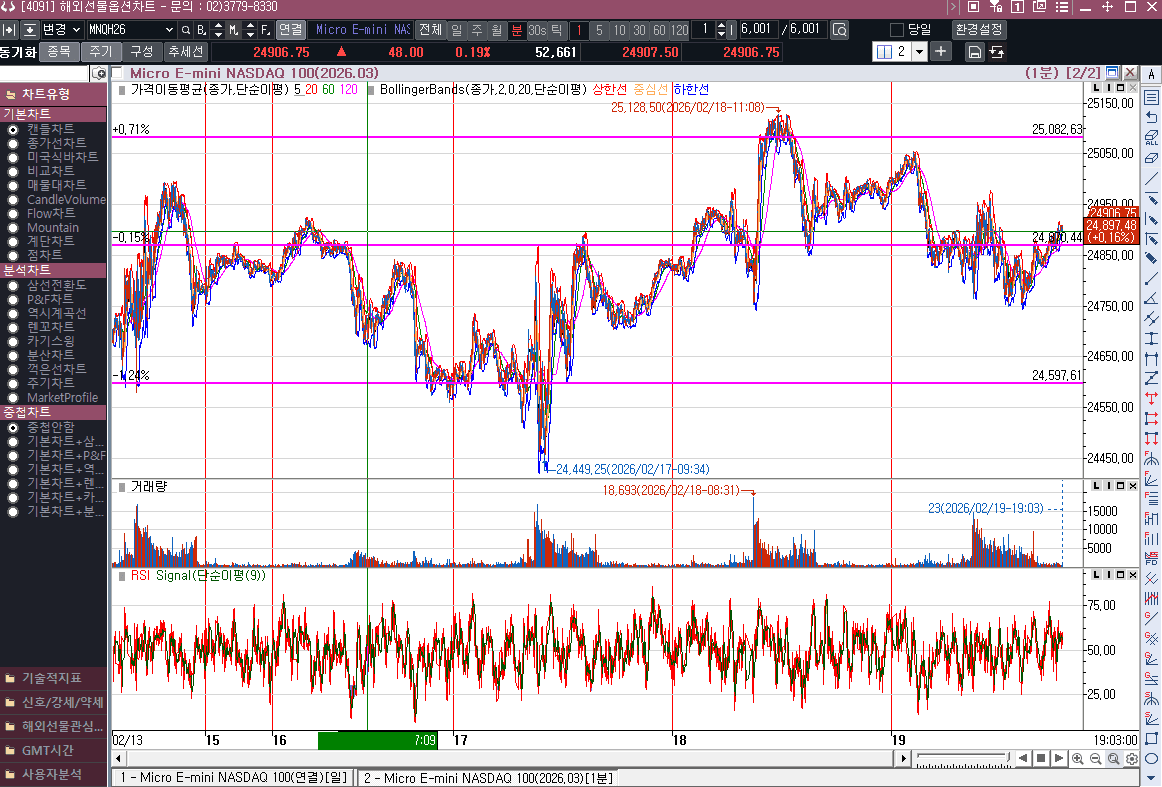The image size is (1162, 787).
Task: Select the CandleVolume chart radio button
Action: click(x=13, y=200)
